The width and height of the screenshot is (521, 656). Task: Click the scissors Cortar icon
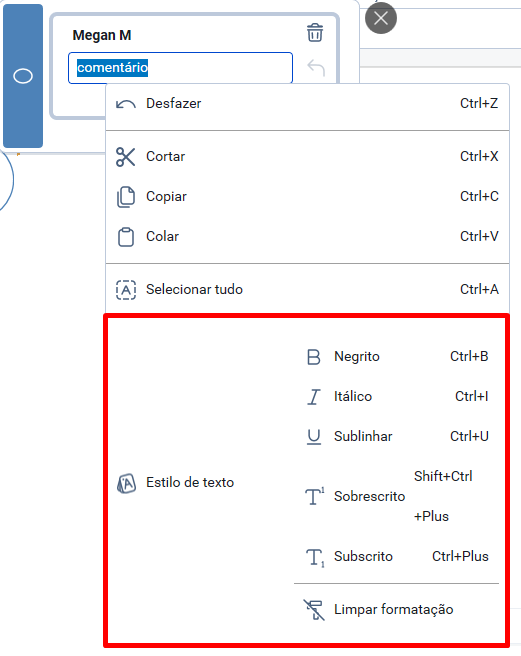tap(126, 157)
